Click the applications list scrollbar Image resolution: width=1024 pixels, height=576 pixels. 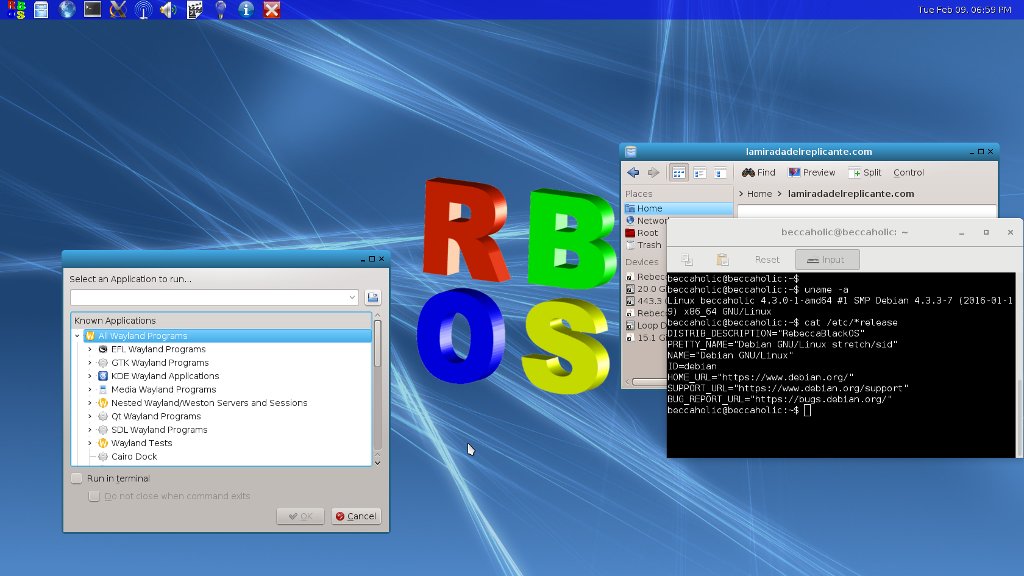[x=377, y=344]
